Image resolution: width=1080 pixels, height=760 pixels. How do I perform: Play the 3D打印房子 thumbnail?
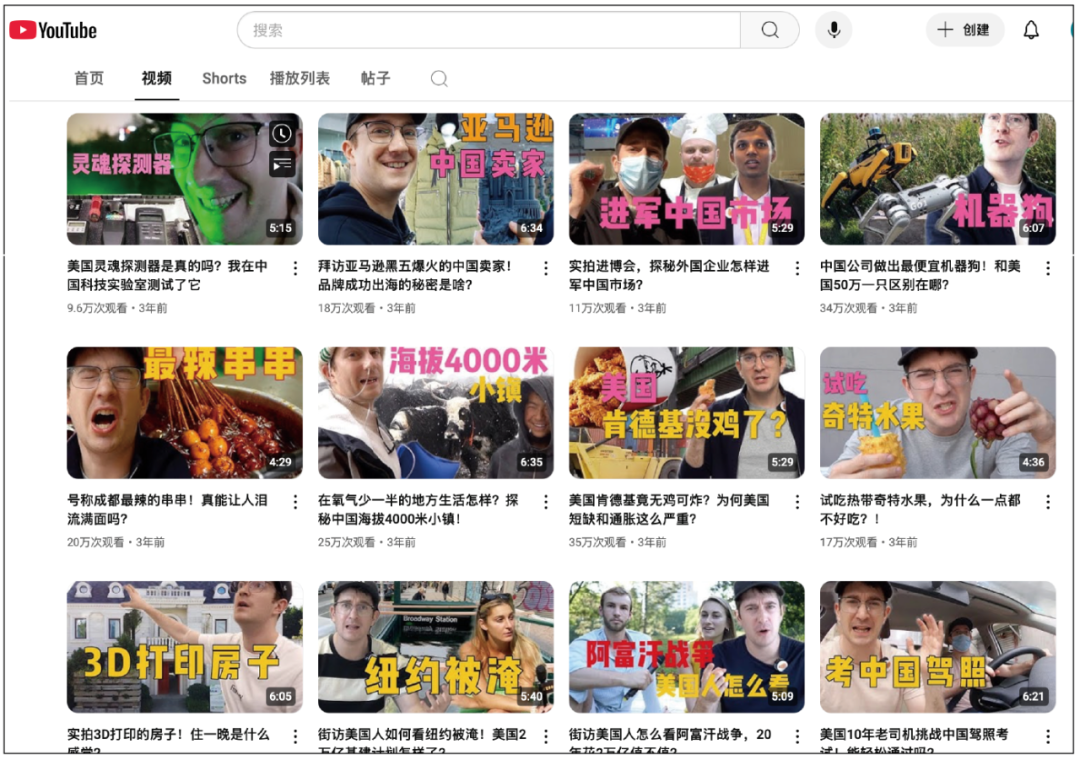point(185,647)
